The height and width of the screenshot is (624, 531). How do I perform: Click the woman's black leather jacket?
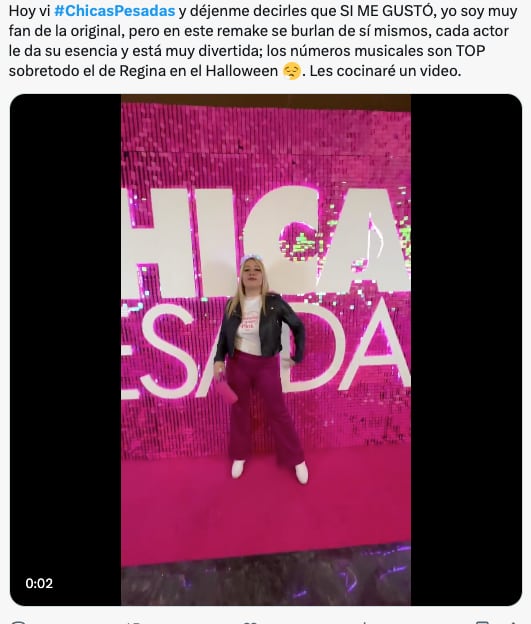point(261,326)
